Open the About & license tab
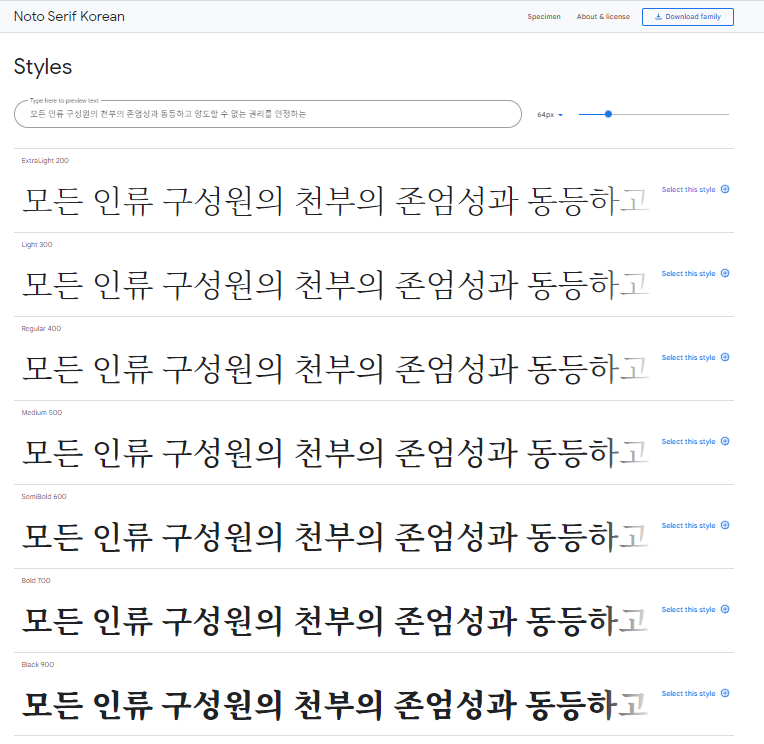Screen dimensions: 764x744 coord(603,17)
